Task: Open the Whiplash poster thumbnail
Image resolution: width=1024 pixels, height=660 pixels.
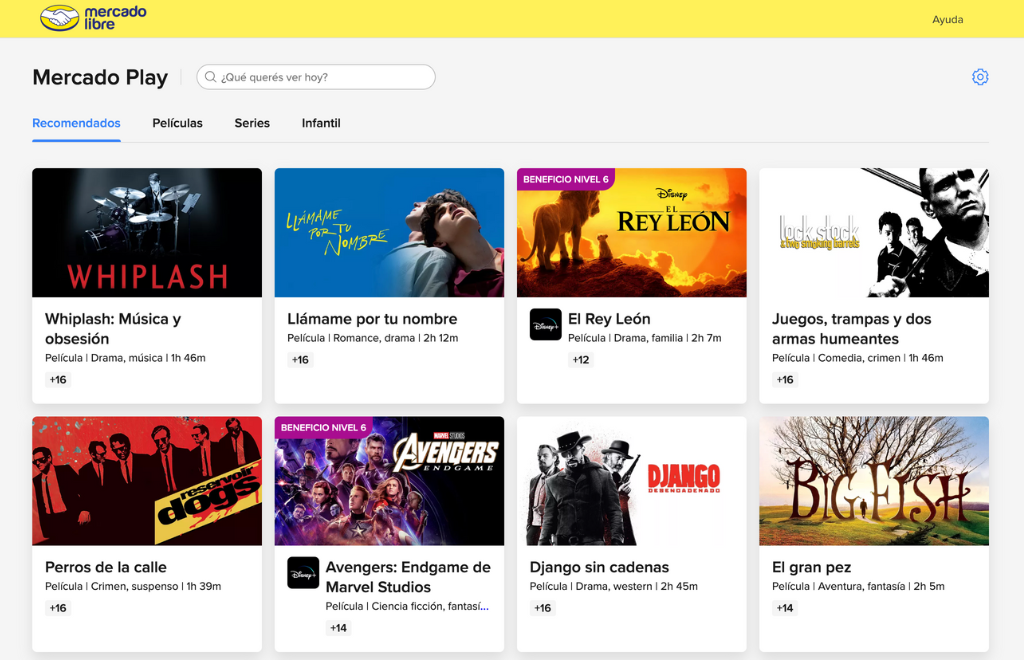Action: pos(147,232)
